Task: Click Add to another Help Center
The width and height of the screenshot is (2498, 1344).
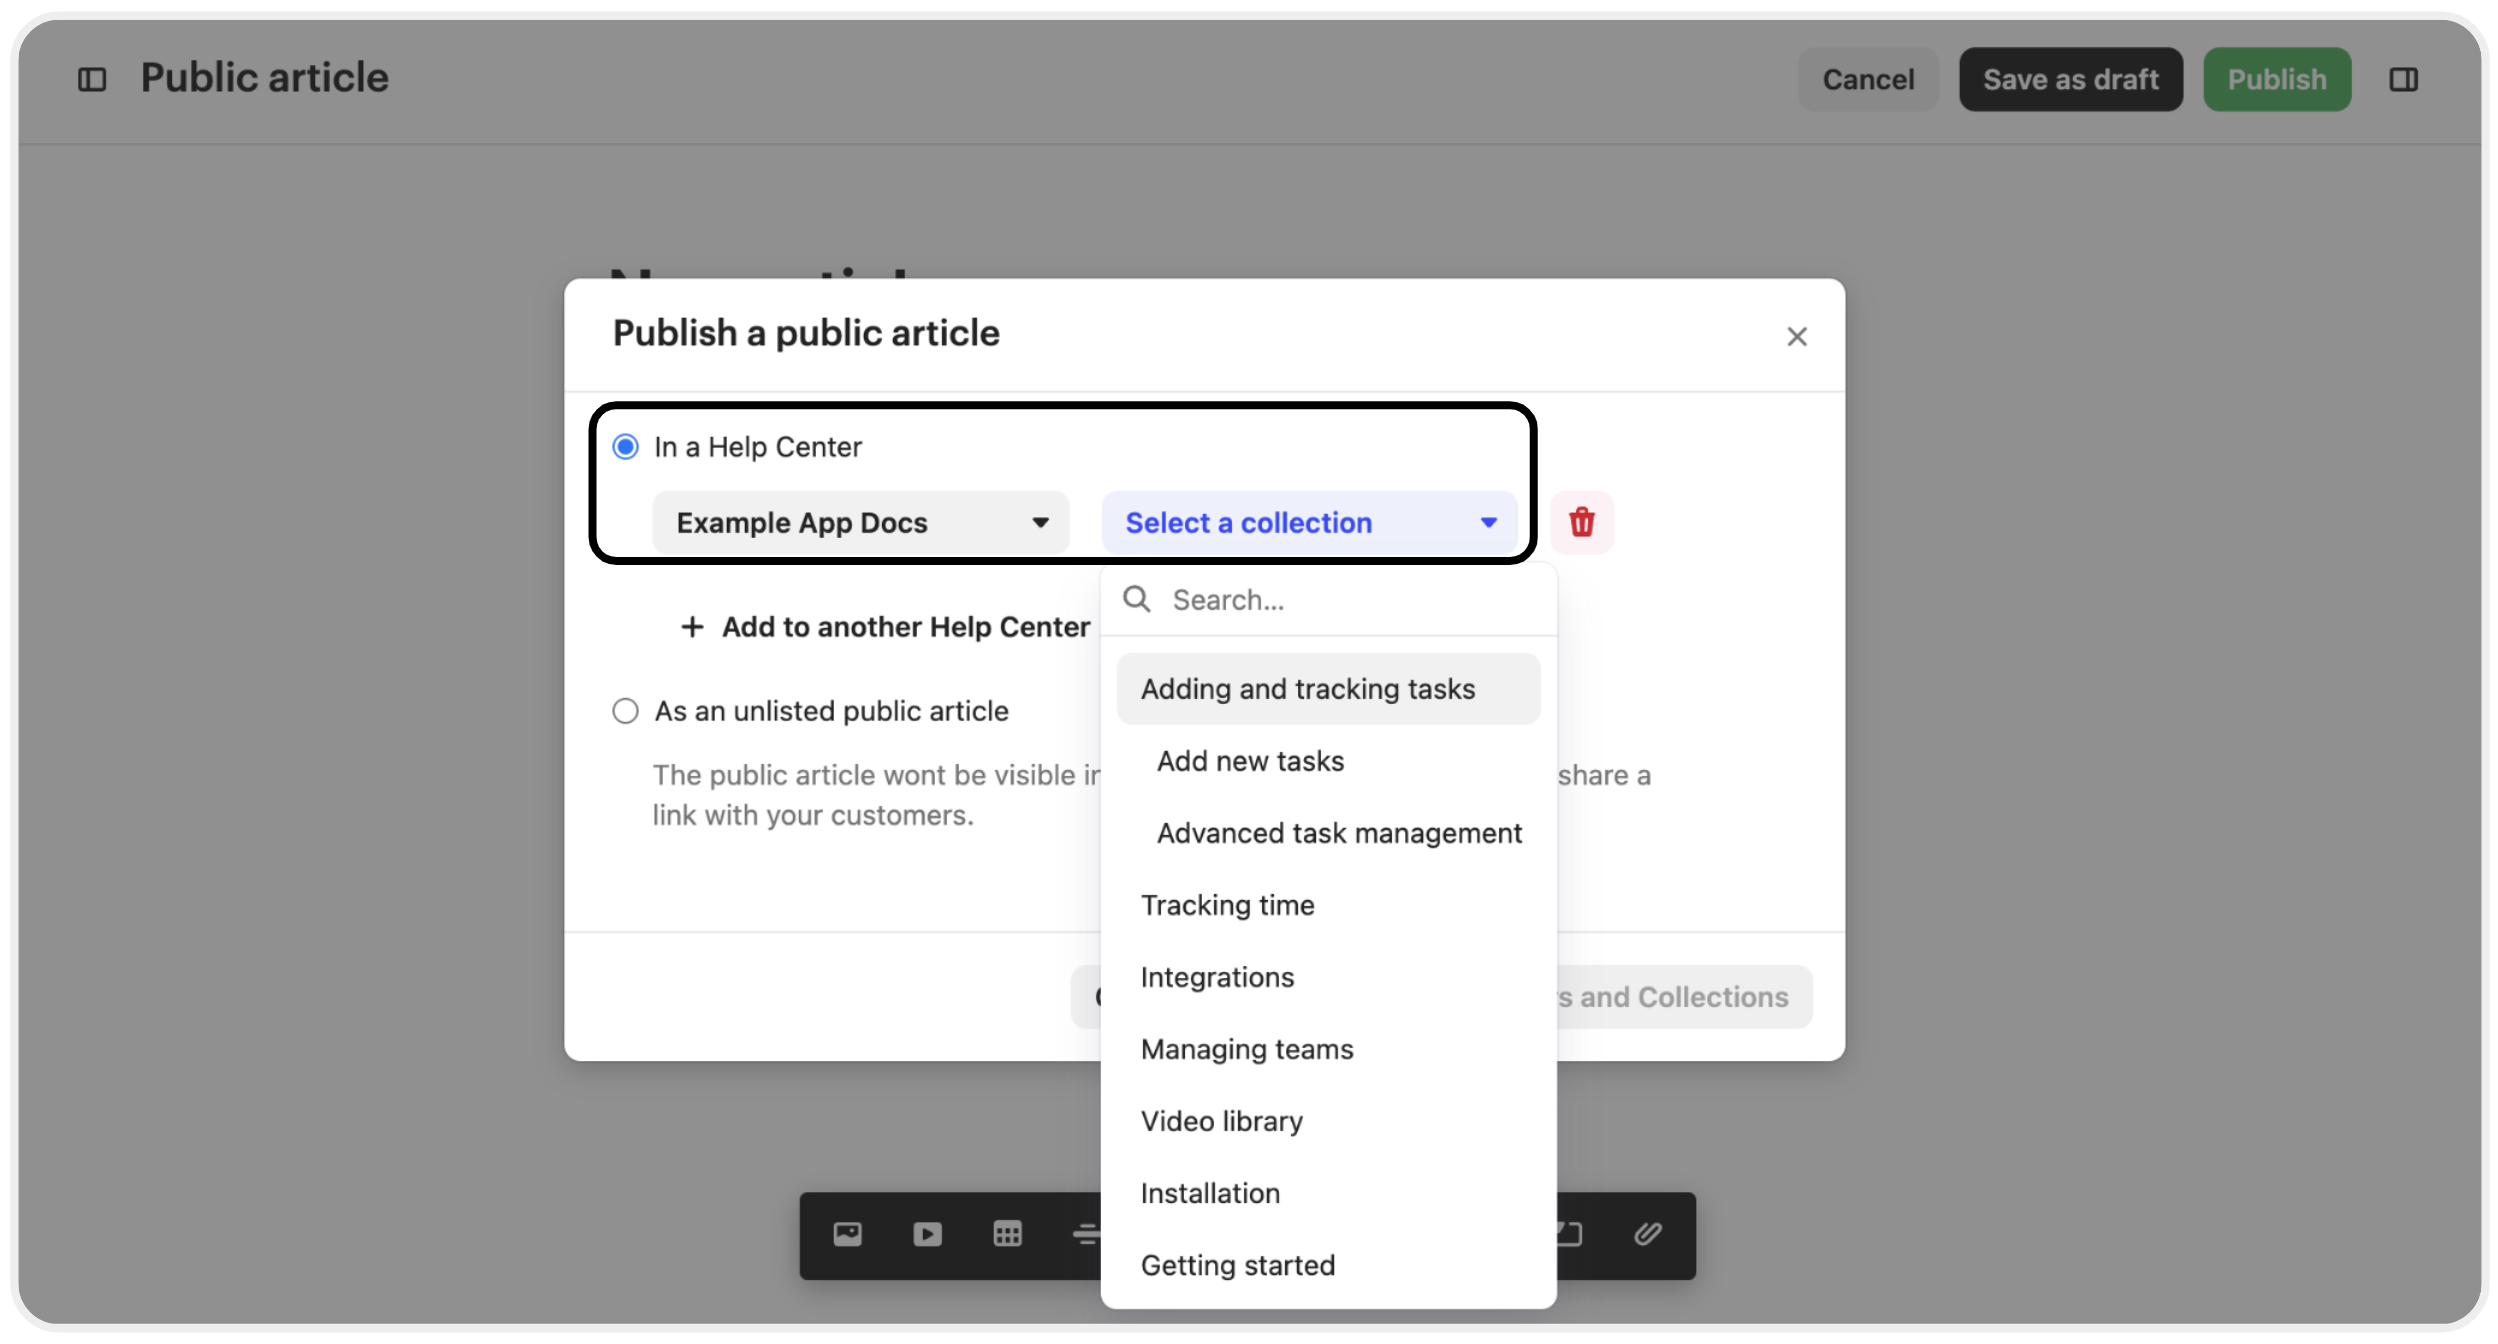Action: (885, 627)
